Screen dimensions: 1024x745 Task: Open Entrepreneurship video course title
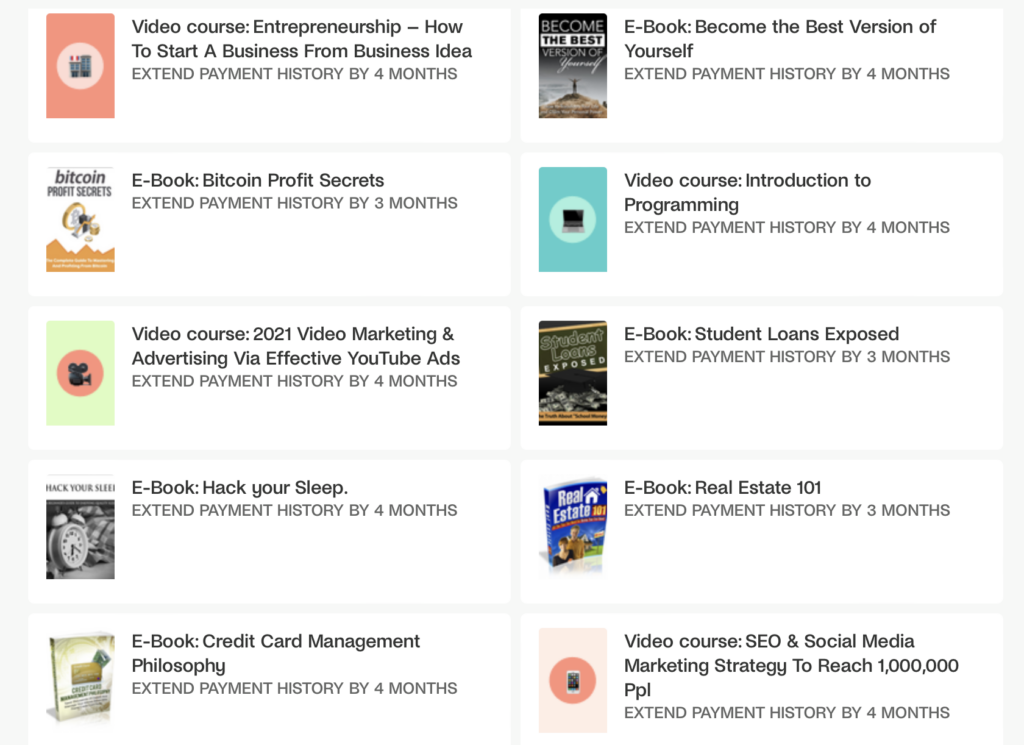click(x=302, y=39)
